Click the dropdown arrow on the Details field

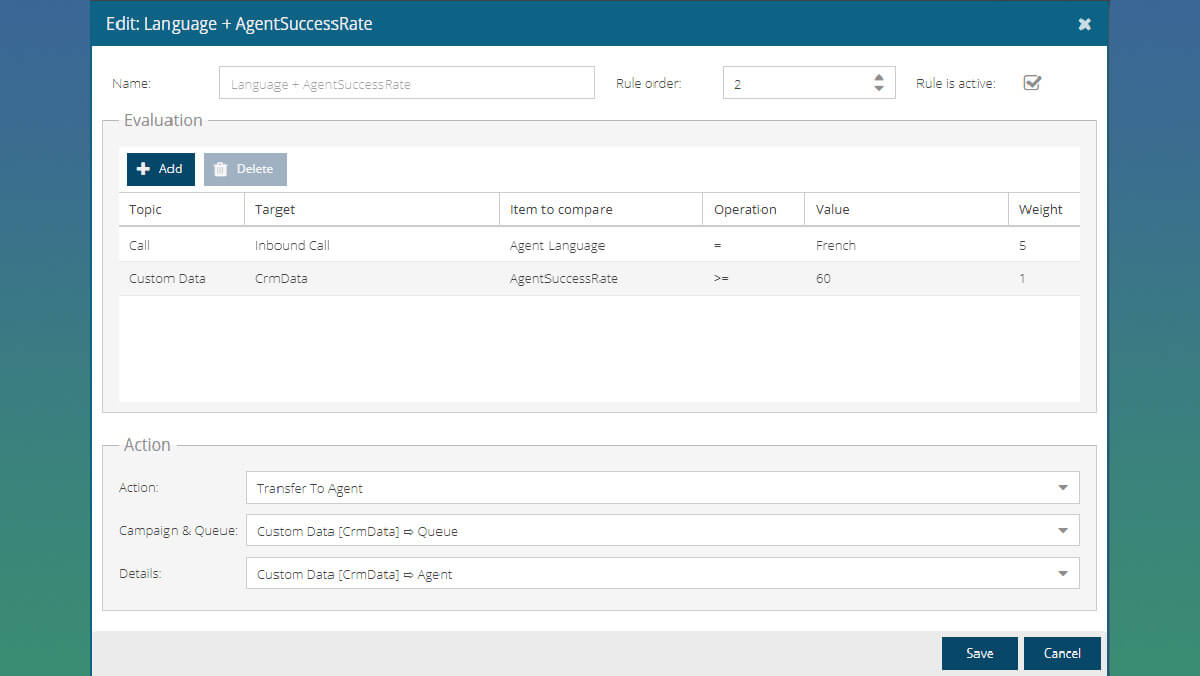click(x=1063, y=573)
